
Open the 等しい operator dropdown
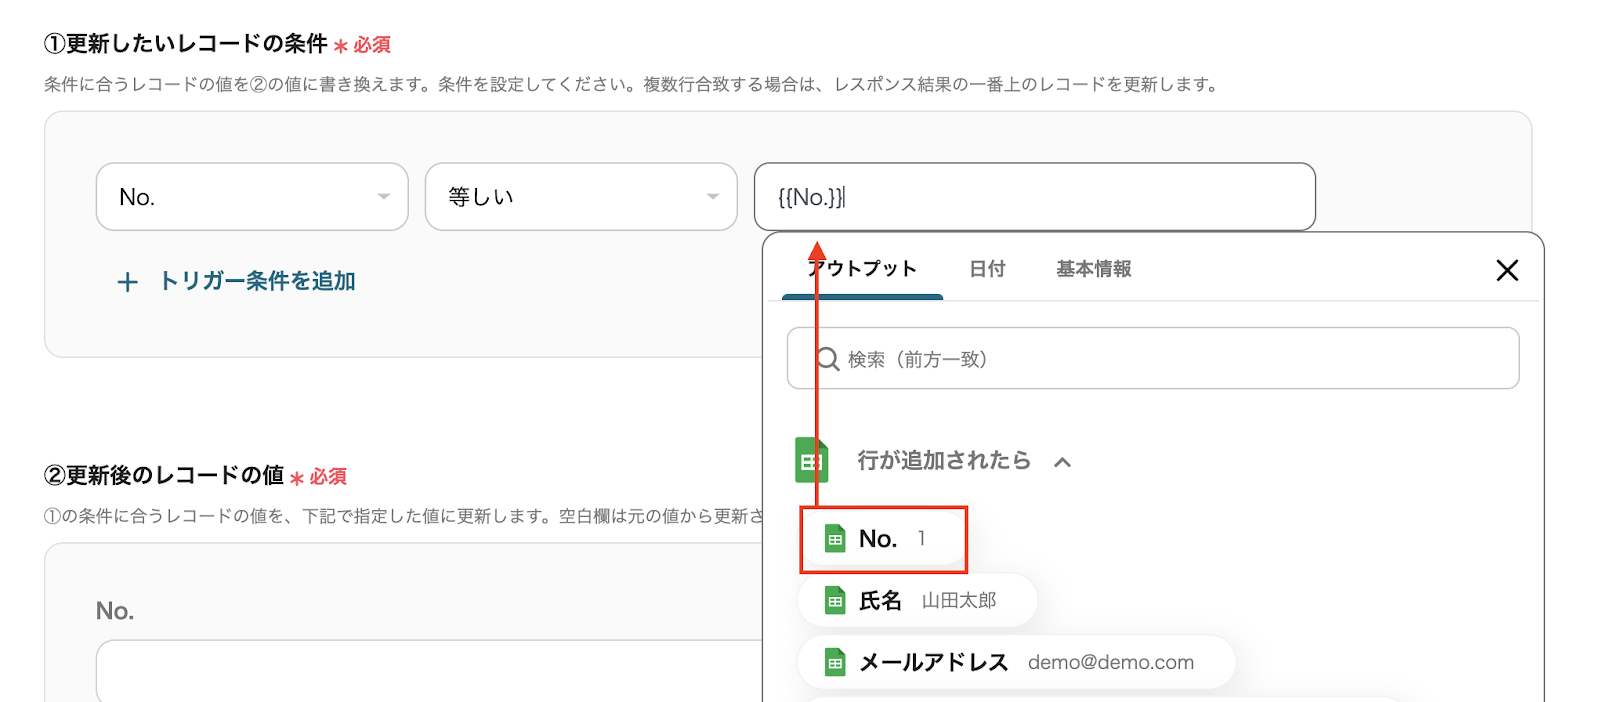581,197
